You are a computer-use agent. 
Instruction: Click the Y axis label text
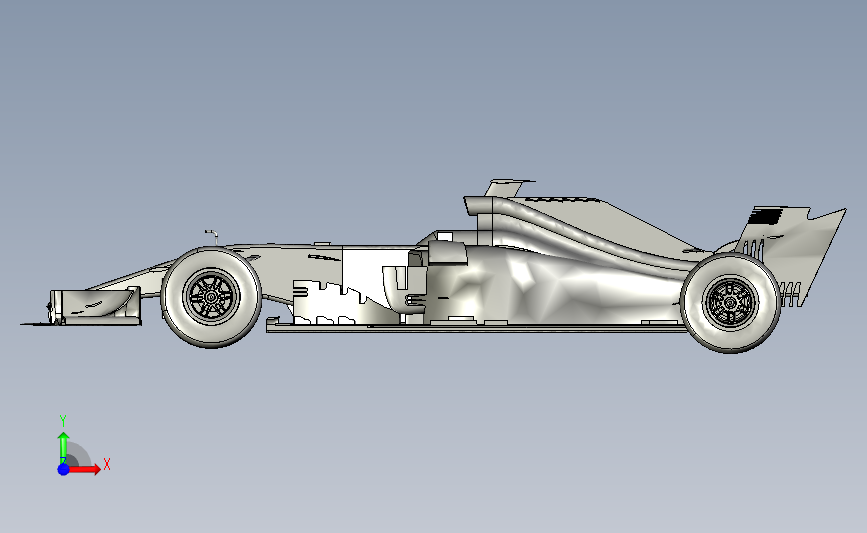(x=63, y=421)
